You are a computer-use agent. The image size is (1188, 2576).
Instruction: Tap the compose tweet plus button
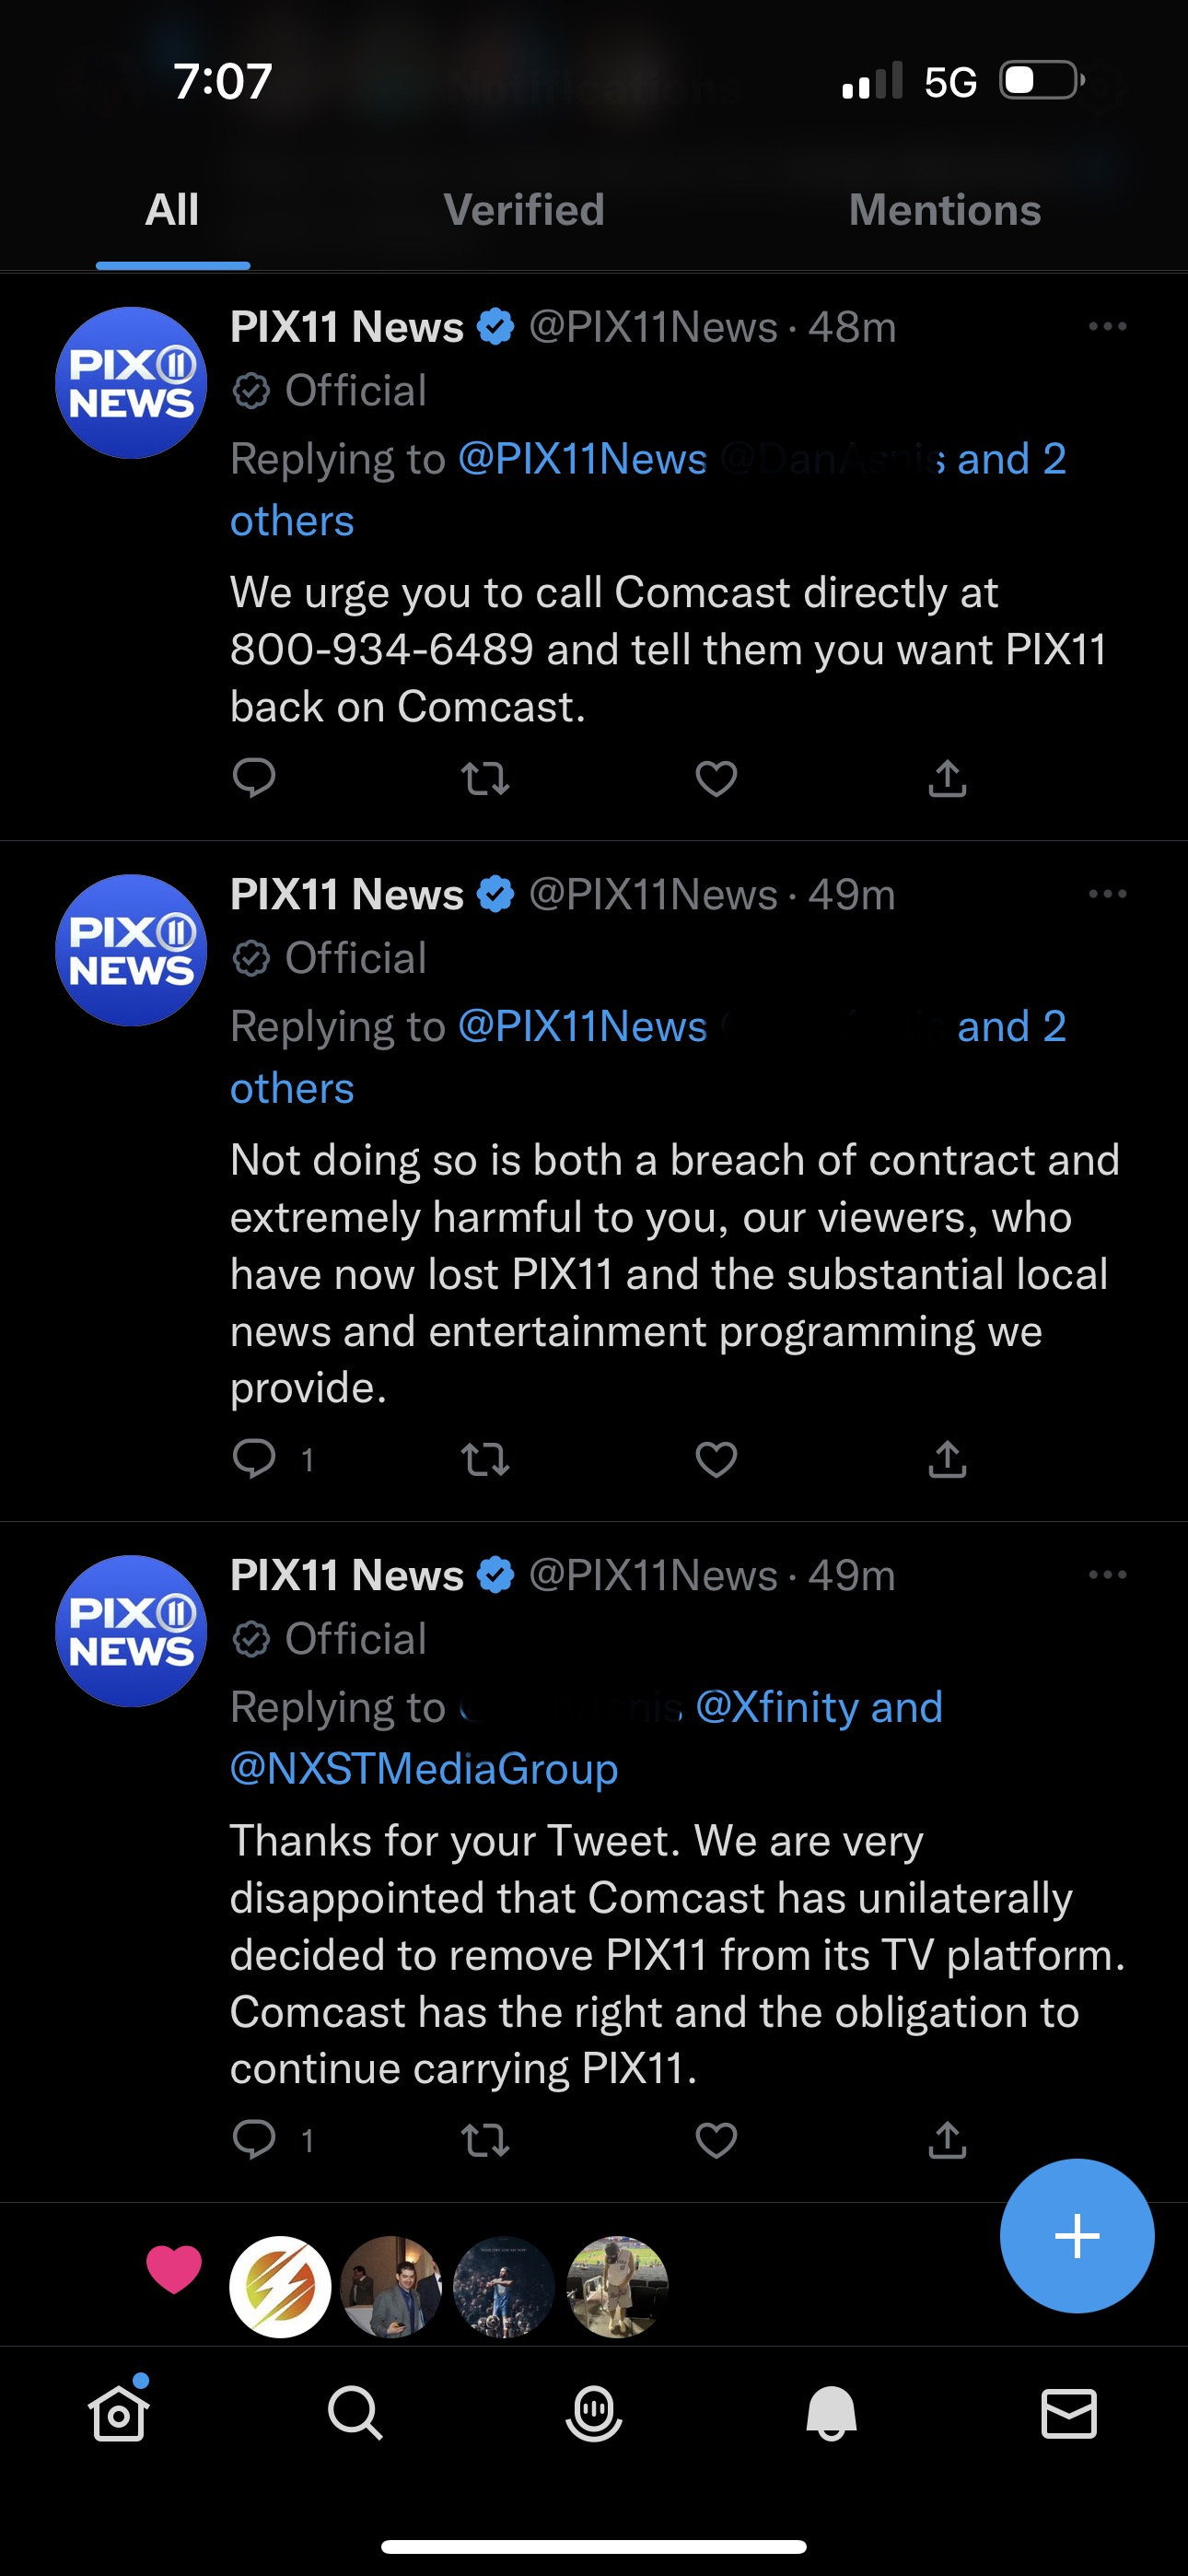coord(1076,2236)
